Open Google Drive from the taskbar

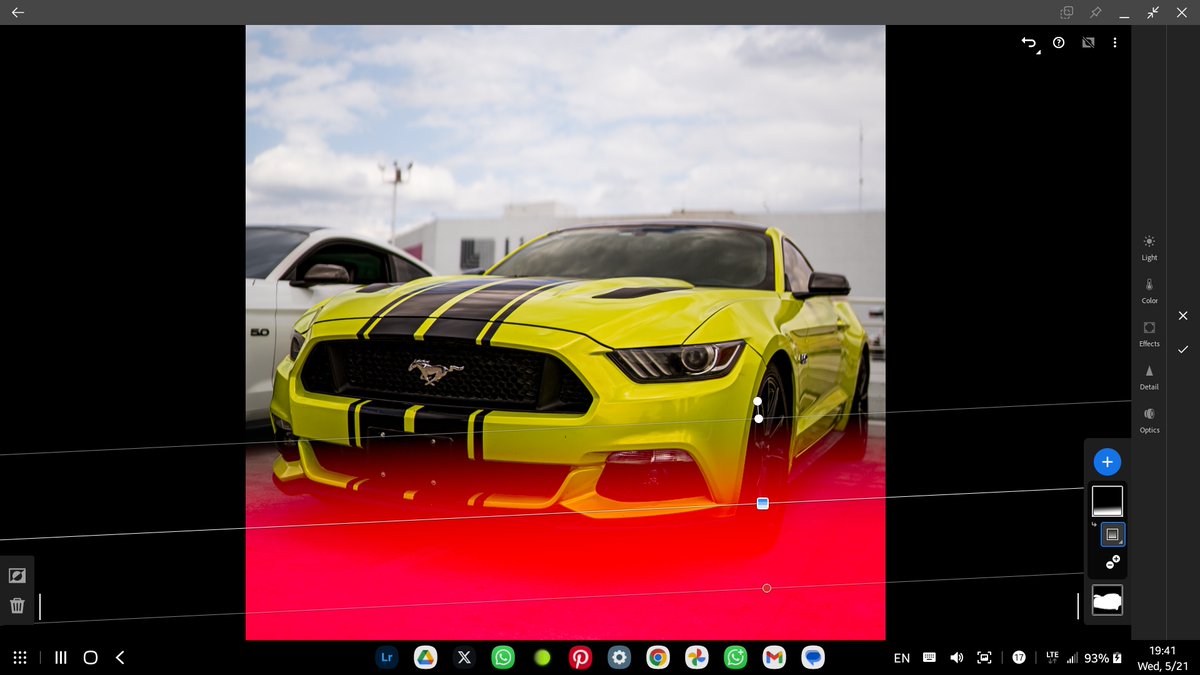[425, 657]
